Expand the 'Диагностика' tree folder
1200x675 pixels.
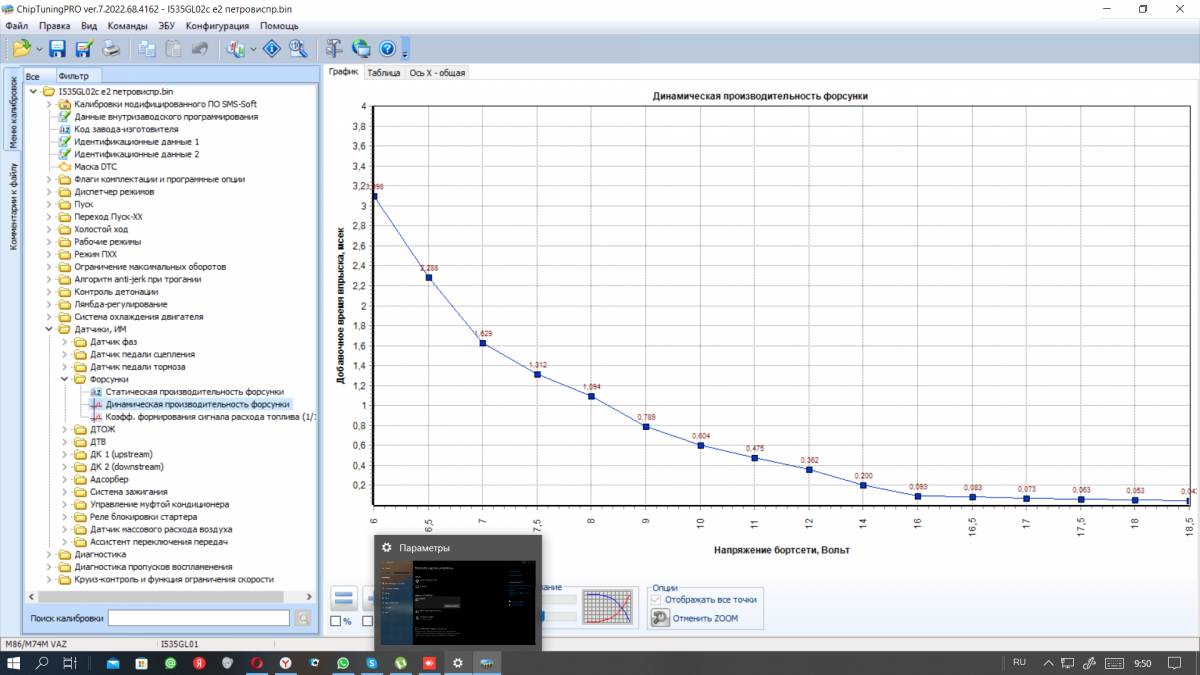coord(49,554)
